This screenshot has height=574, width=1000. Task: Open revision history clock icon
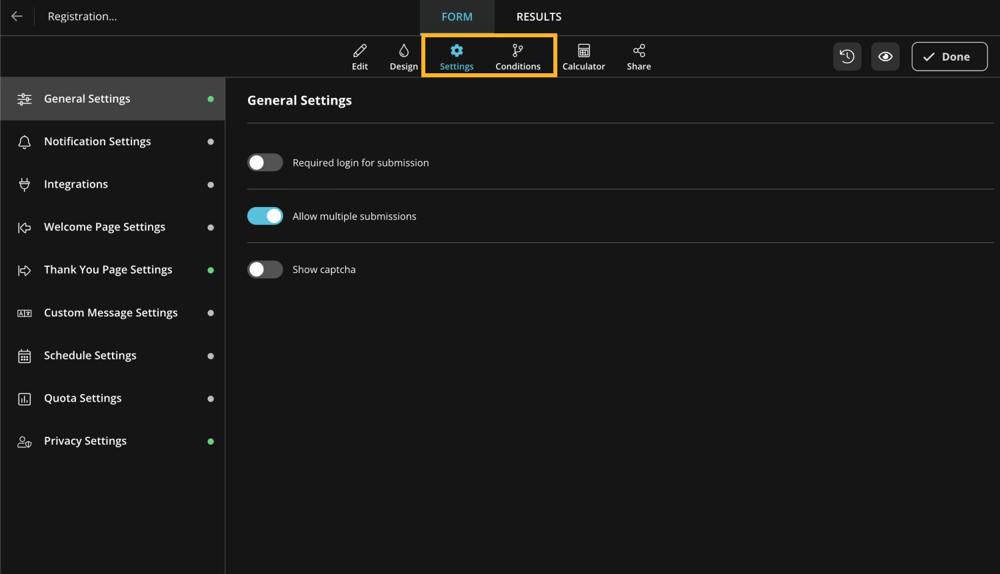[x=847, y=57]
